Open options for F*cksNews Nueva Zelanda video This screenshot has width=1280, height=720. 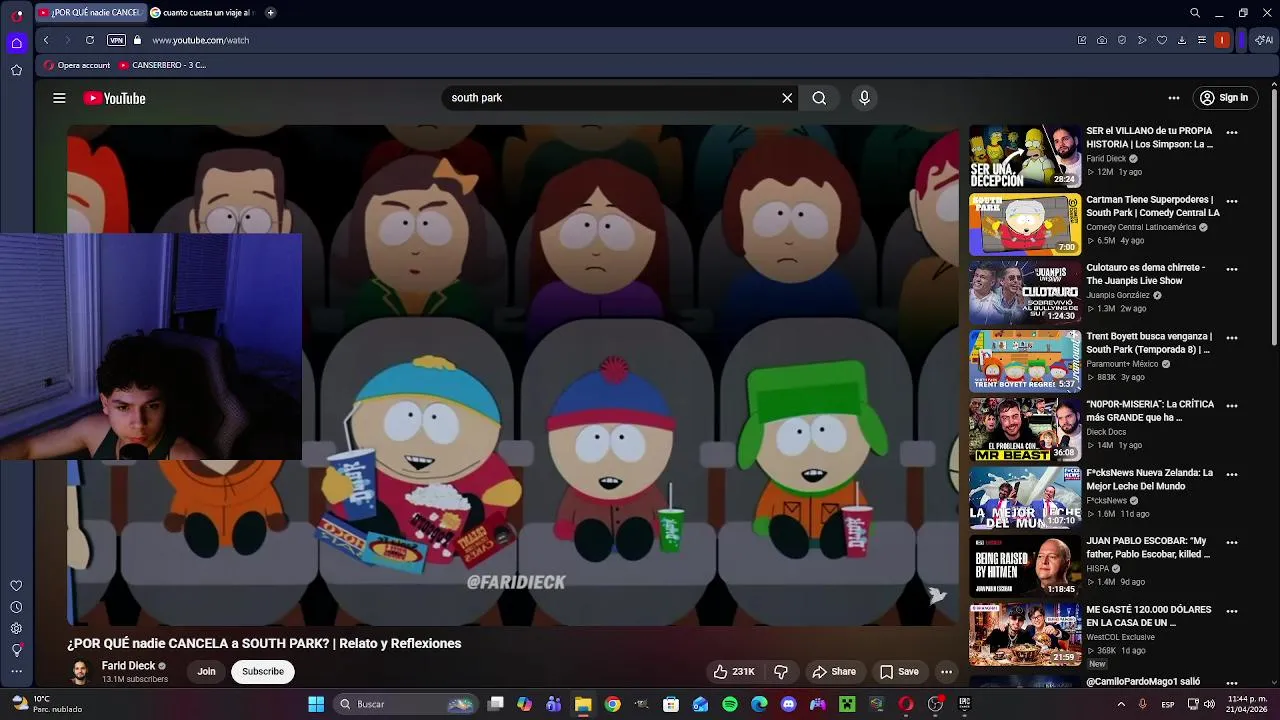coord(1232,474)
